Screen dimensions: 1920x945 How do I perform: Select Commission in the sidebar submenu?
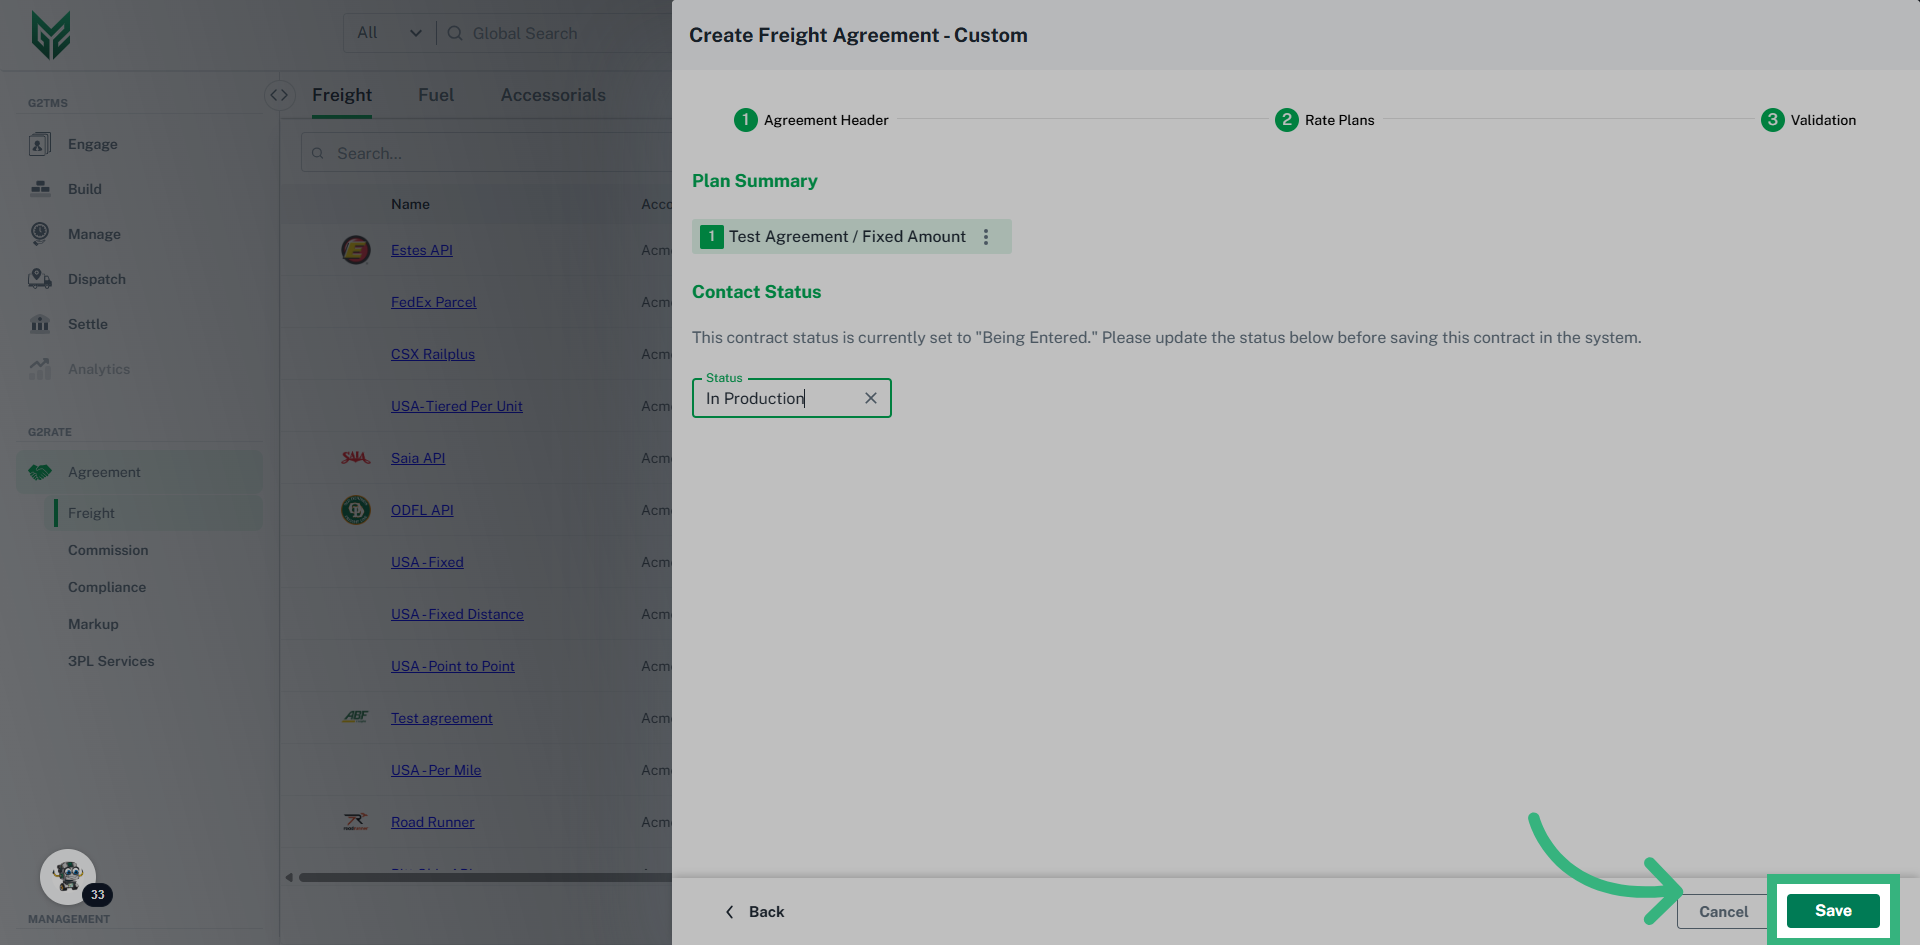[108, 550]
